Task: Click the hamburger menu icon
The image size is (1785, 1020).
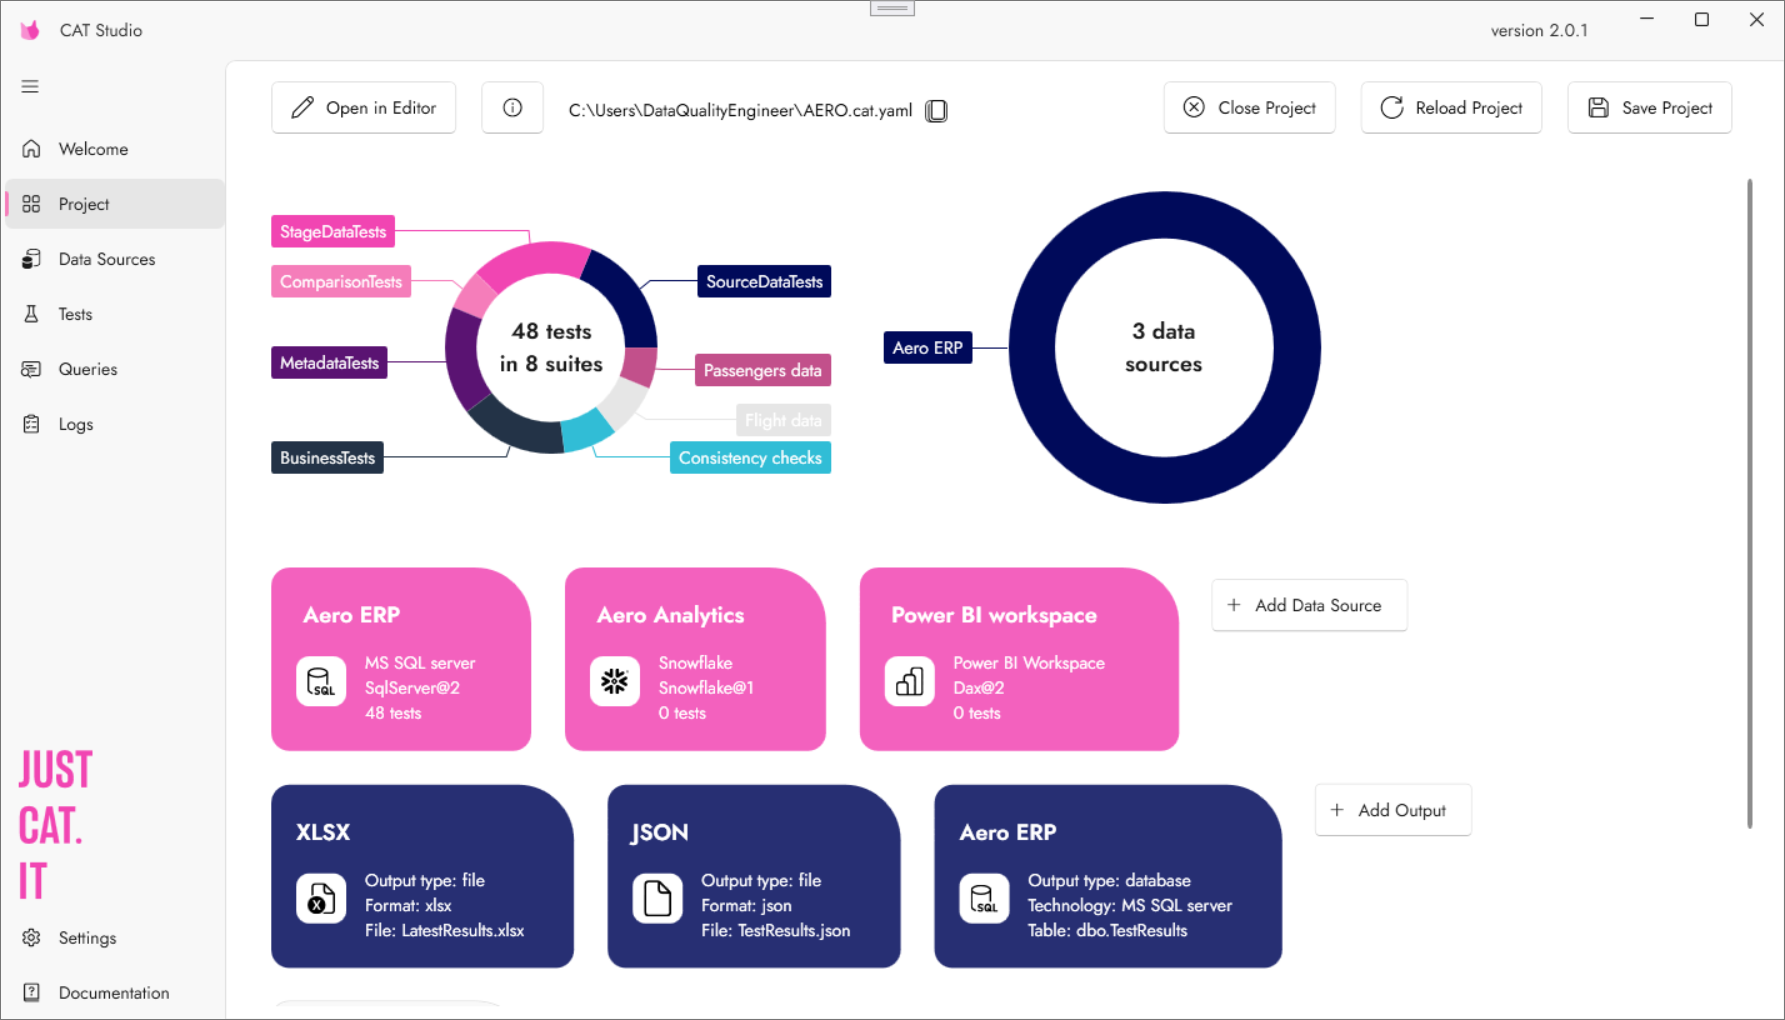Action: 30,86
